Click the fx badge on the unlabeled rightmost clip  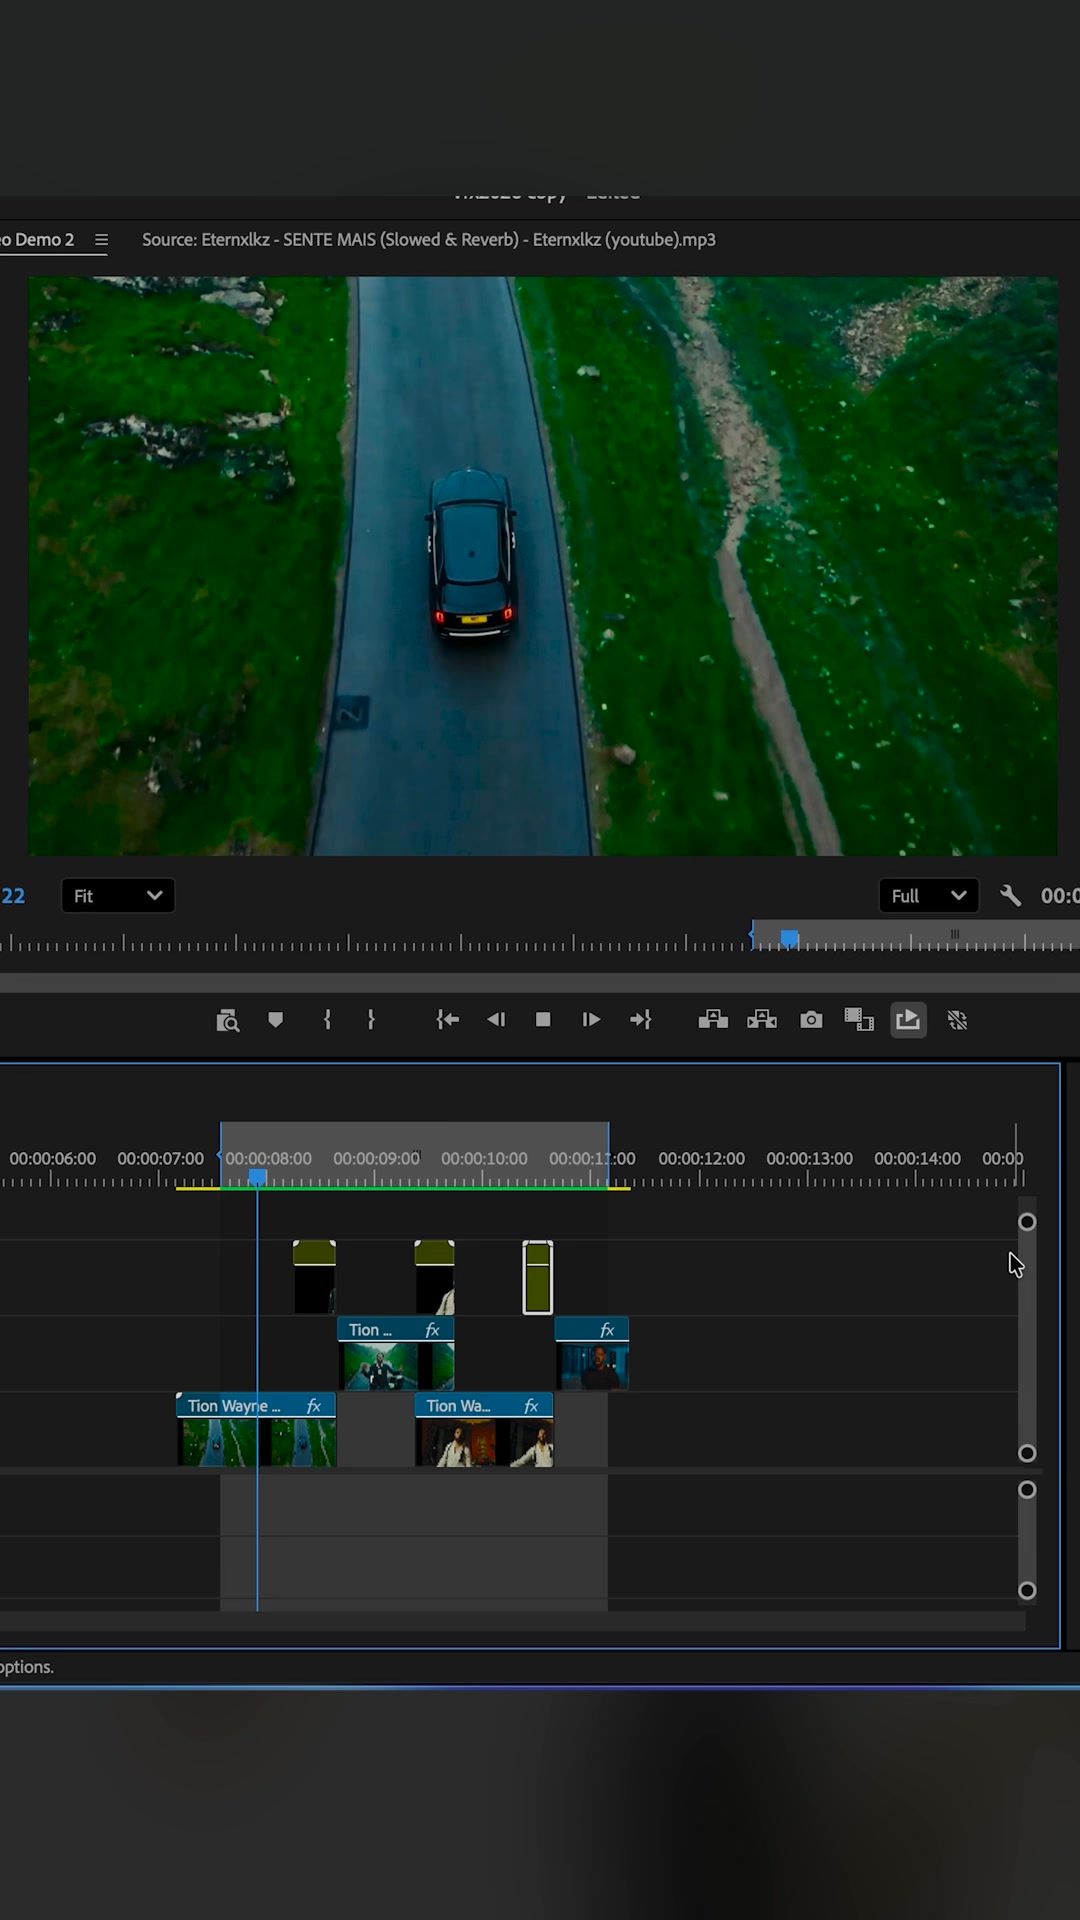point(607,1330)
